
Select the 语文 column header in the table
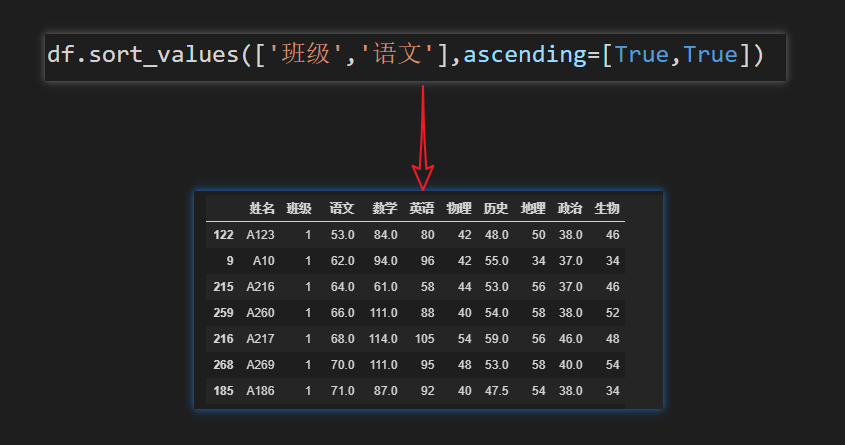(x=342, y=208)
